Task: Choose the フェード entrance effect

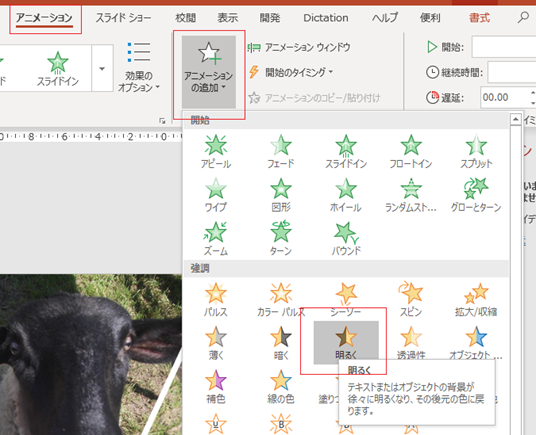Action: (281, 152)
